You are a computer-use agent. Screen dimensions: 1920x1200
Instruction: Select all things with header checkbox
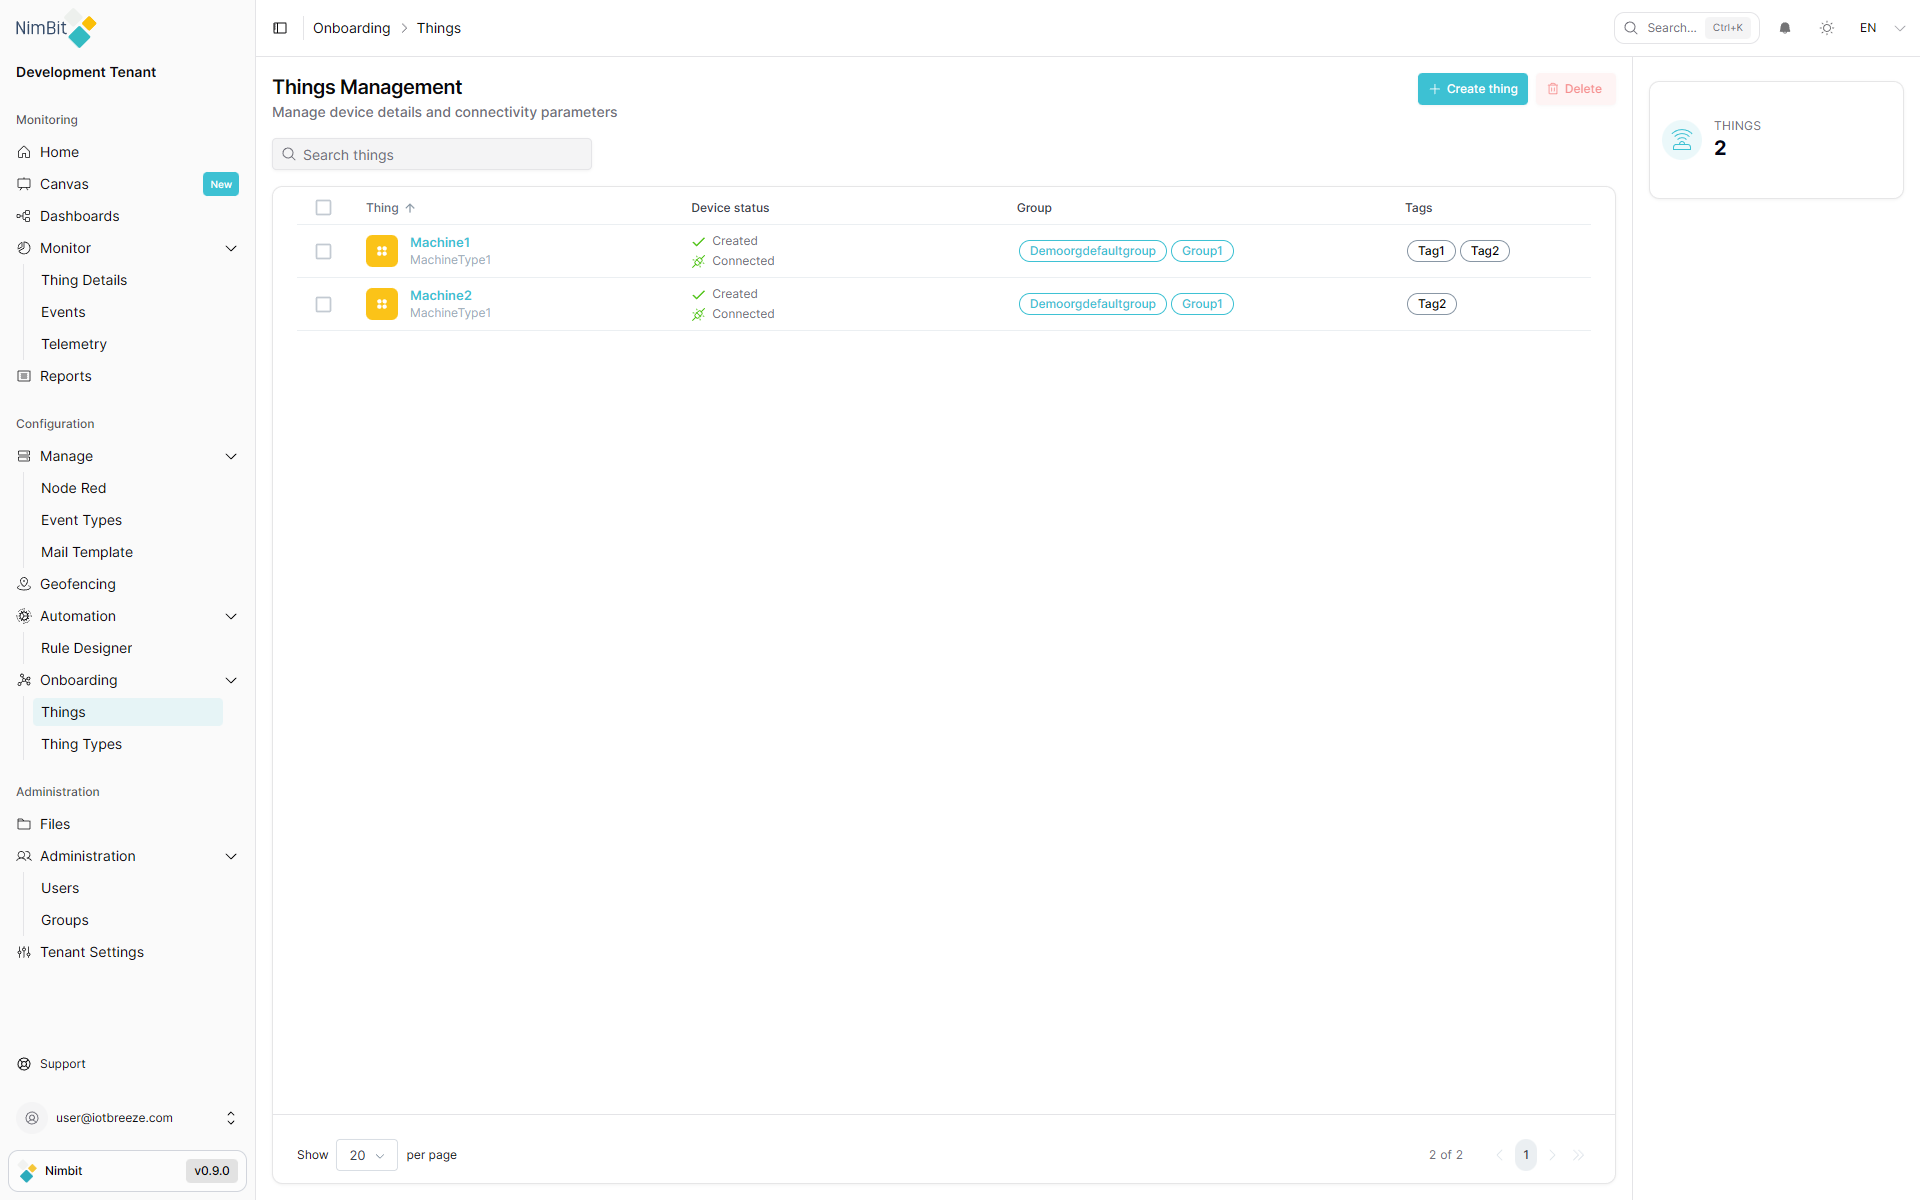pyautogui.click(x=323, y=208)
